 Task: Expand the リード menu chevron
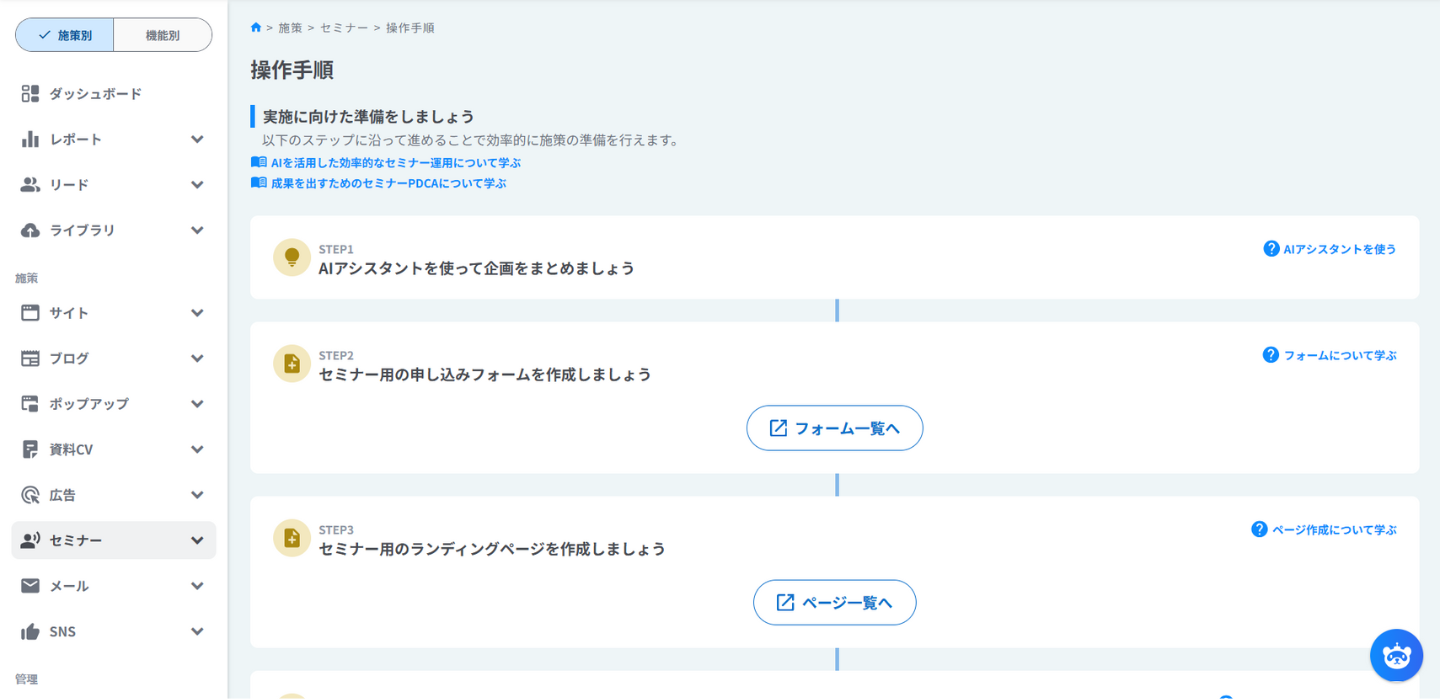pos(197,185)
